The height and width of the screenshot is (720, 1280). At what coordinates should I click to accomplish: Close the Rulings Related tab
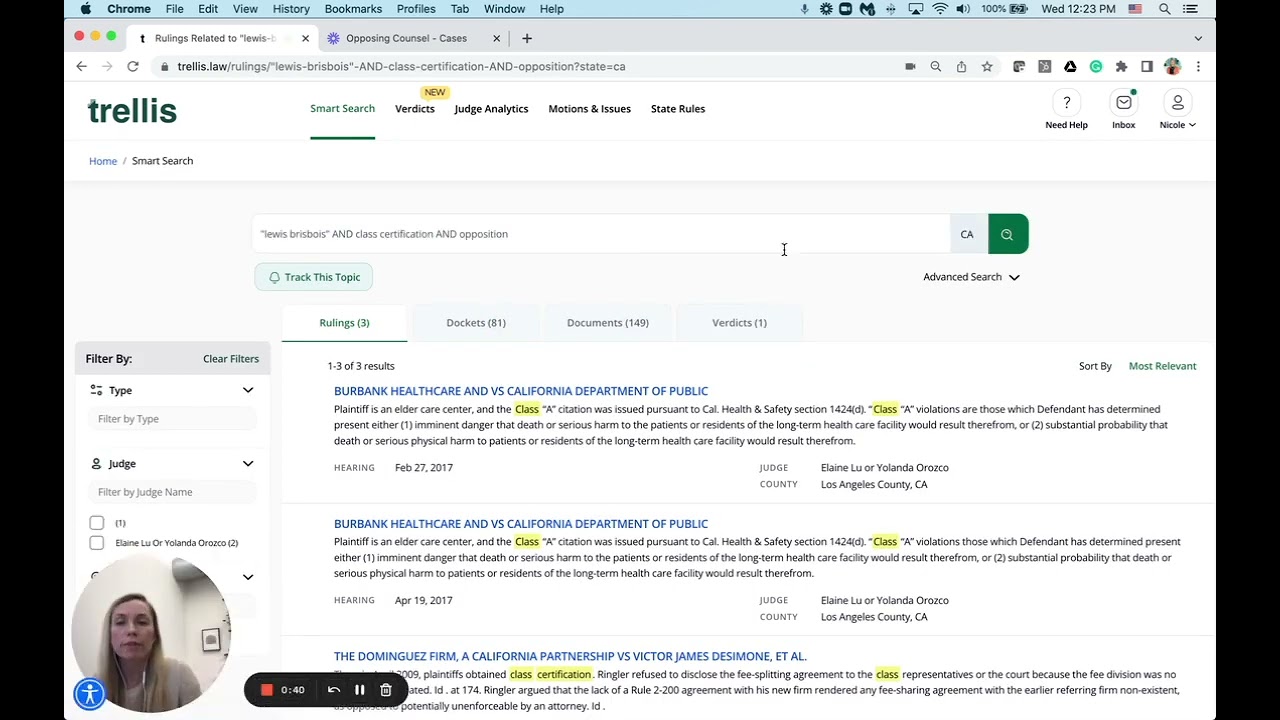pos(306,38)
